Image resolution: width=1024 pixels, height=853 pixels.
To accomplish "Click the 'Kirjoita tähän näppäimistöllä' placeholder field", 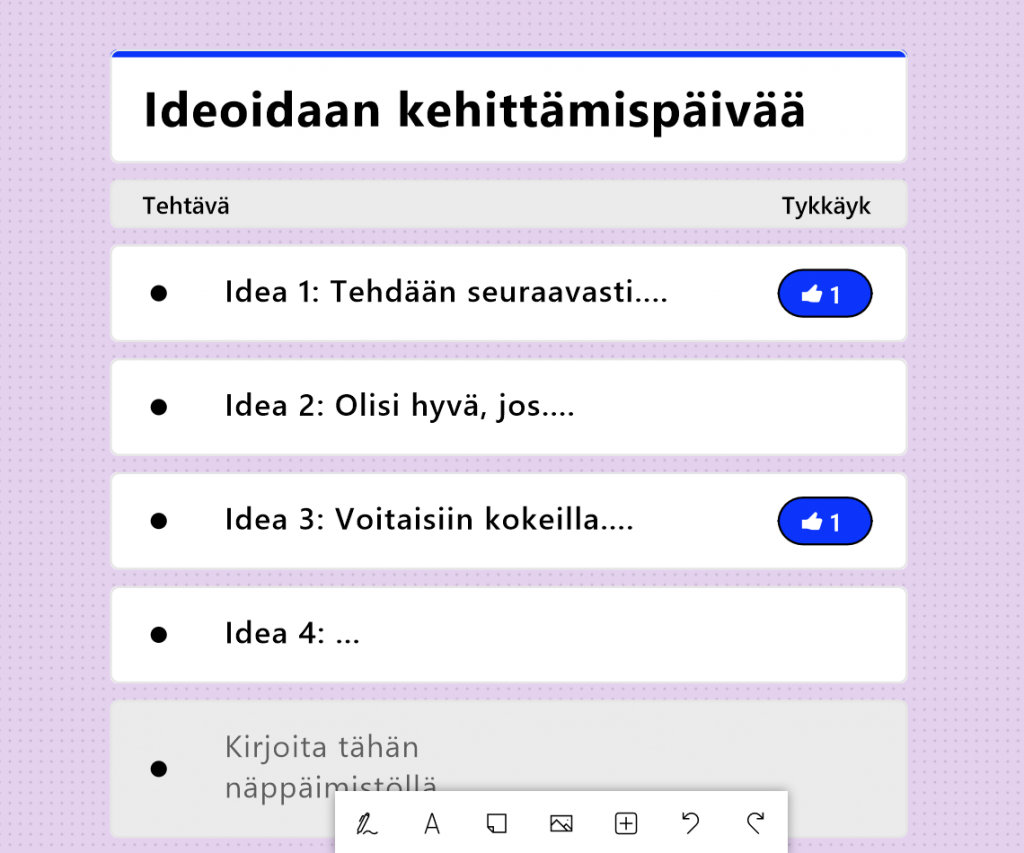I will point(322,765).
